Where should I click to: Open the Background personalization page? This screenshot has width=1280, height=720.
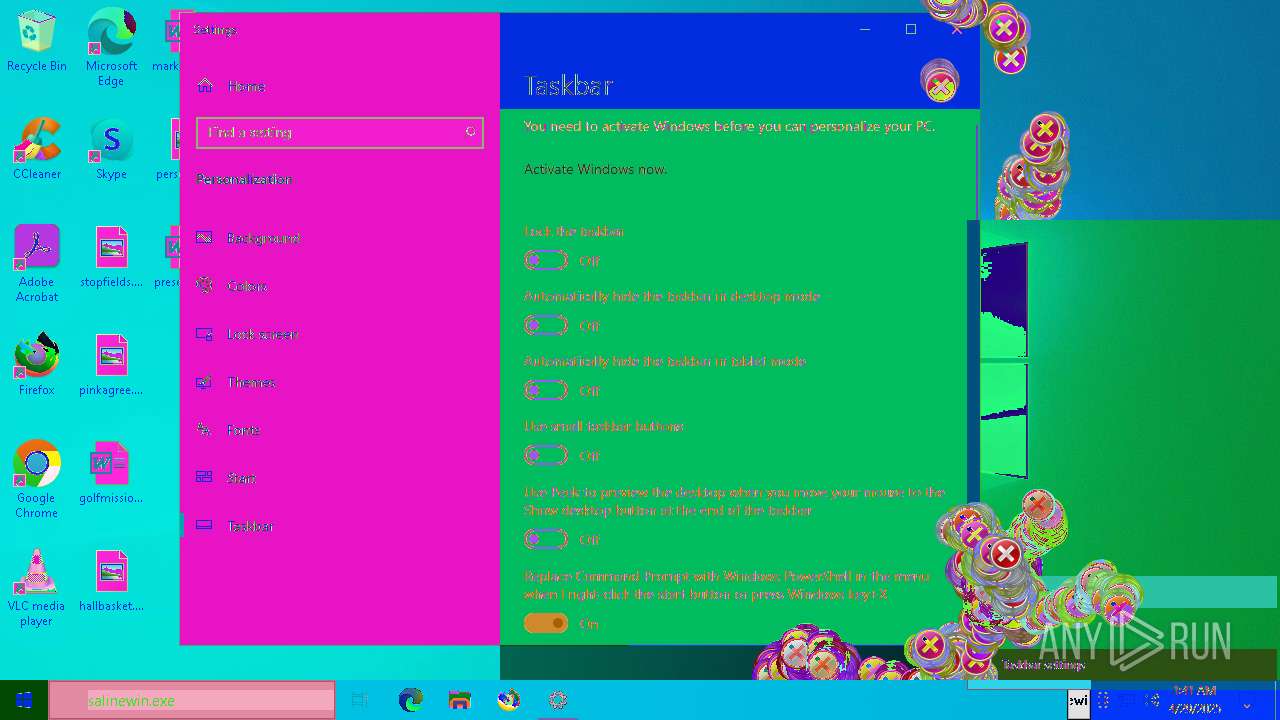[250, 238]
